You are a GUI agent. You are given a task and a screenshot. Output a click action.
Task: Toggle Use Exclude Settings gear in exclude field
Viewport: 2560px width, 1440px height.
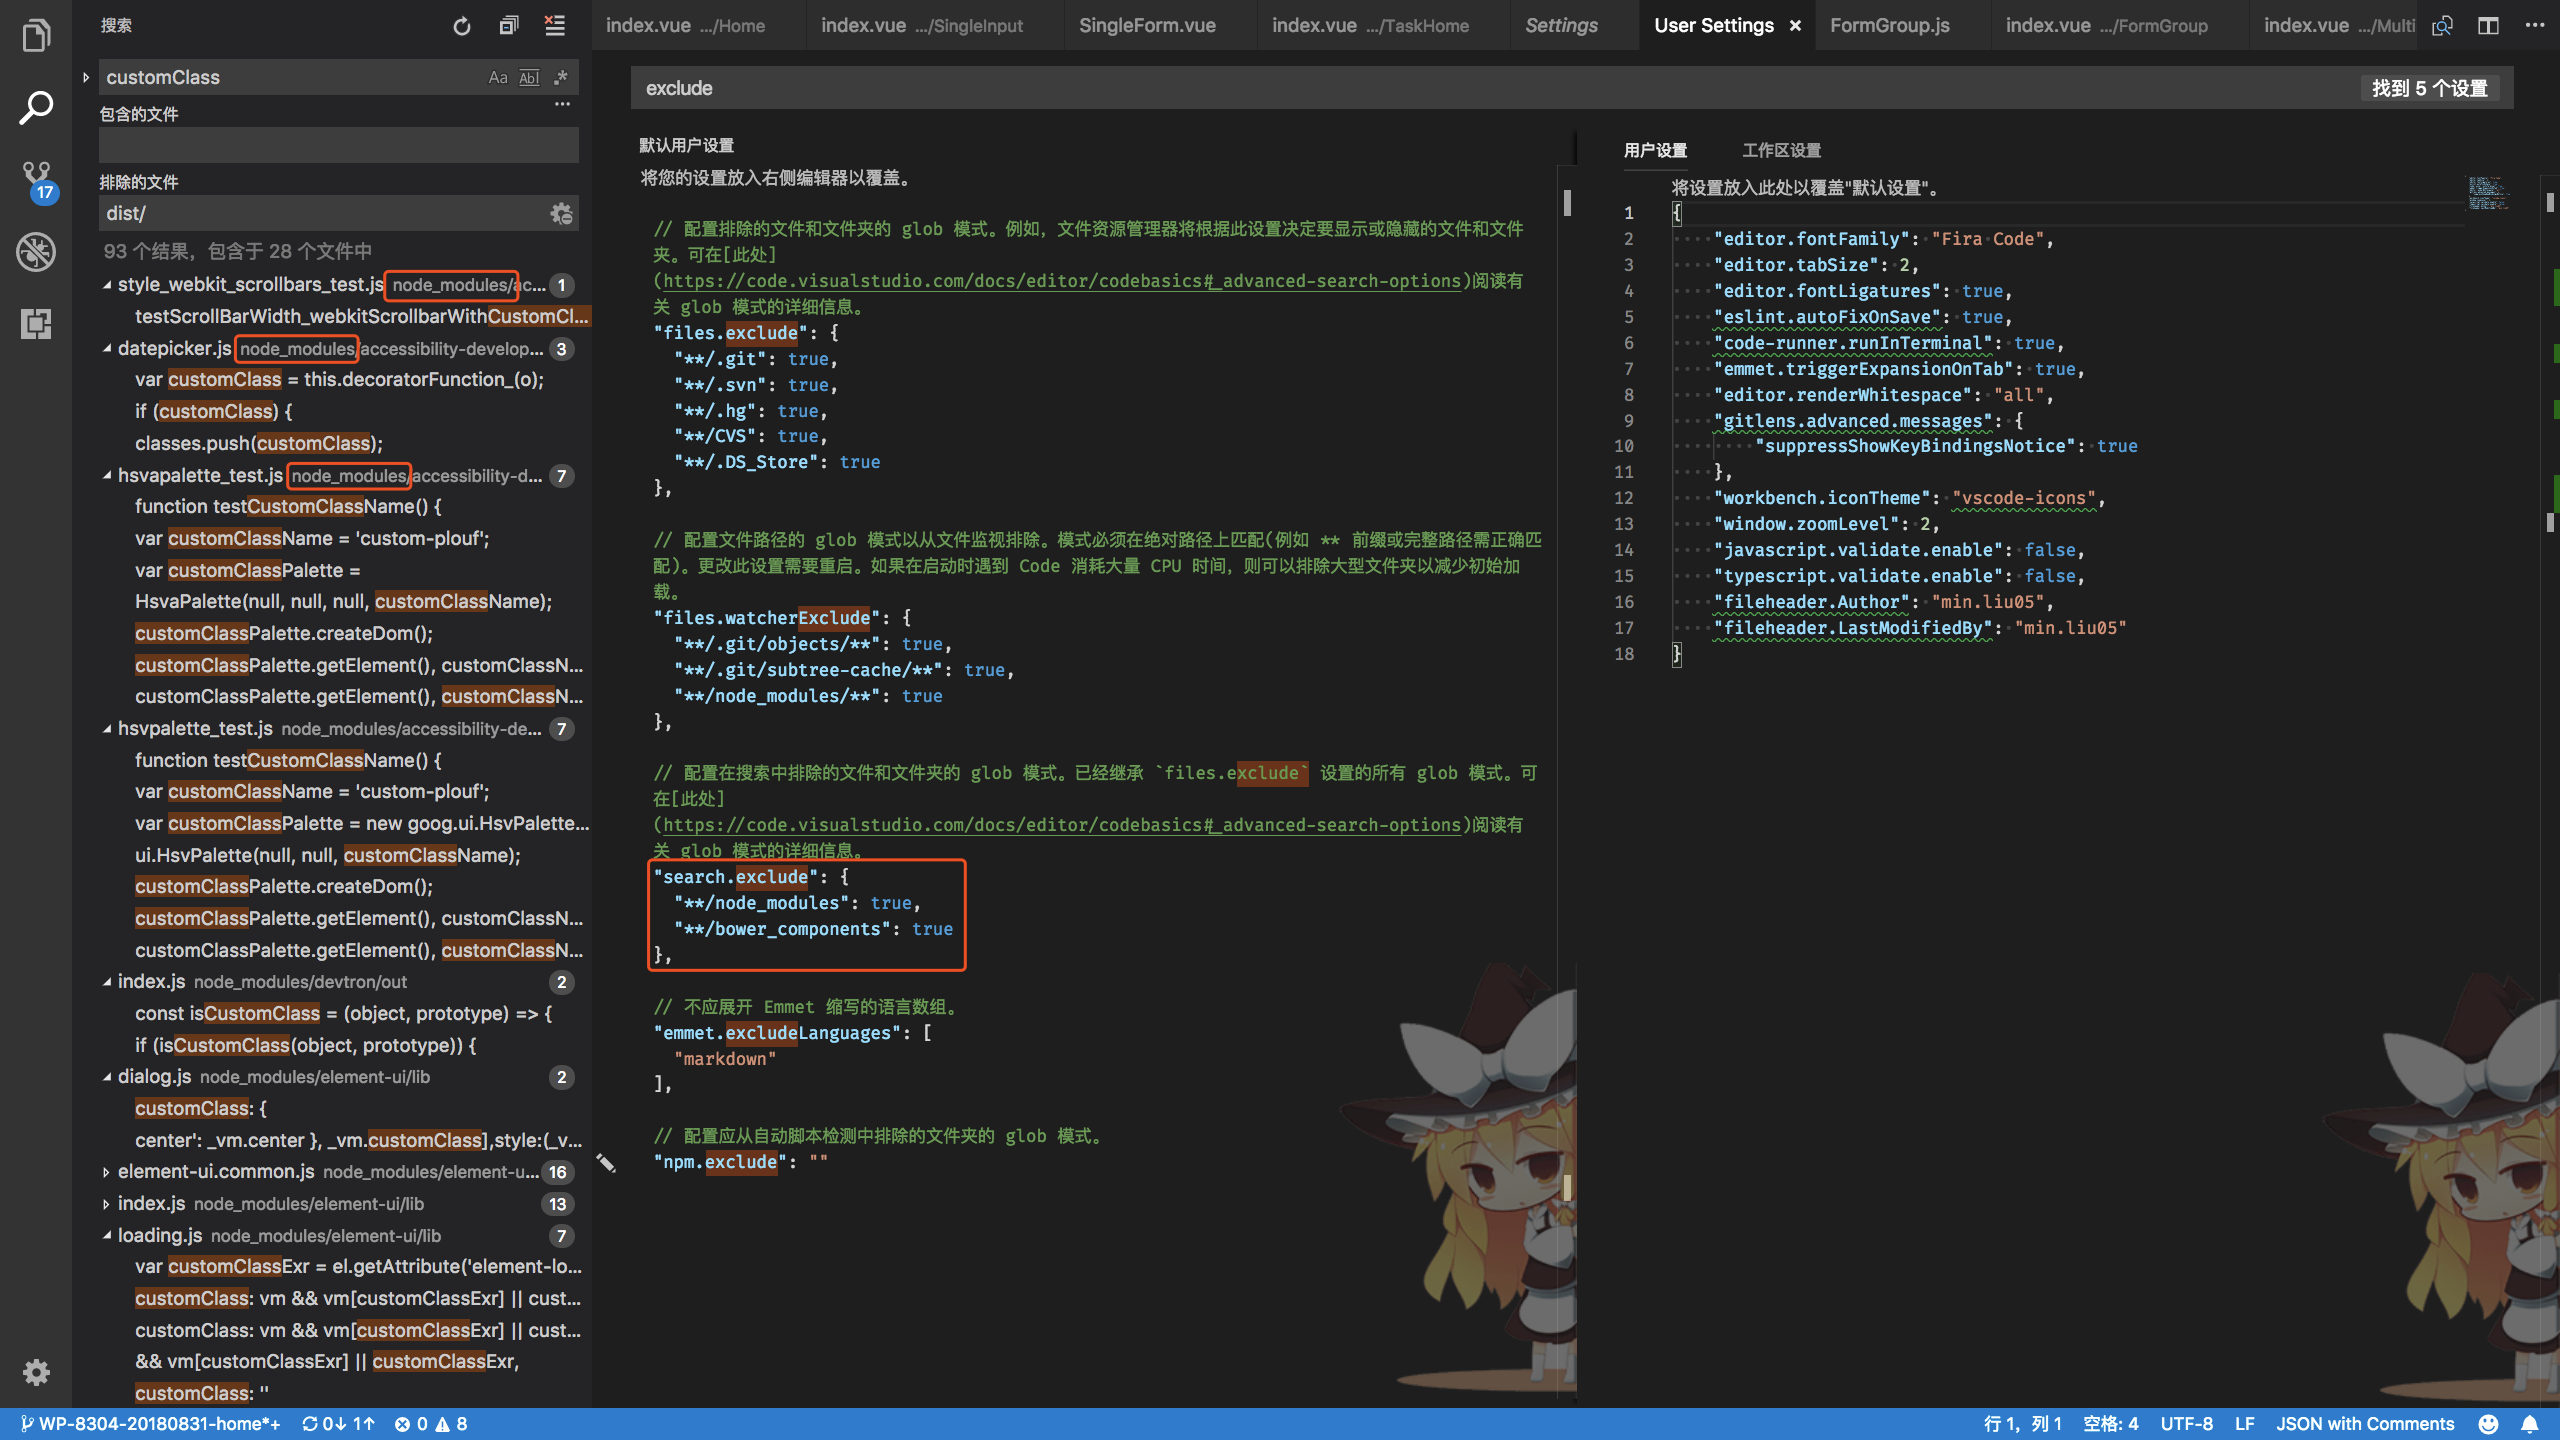pos(561,213)
